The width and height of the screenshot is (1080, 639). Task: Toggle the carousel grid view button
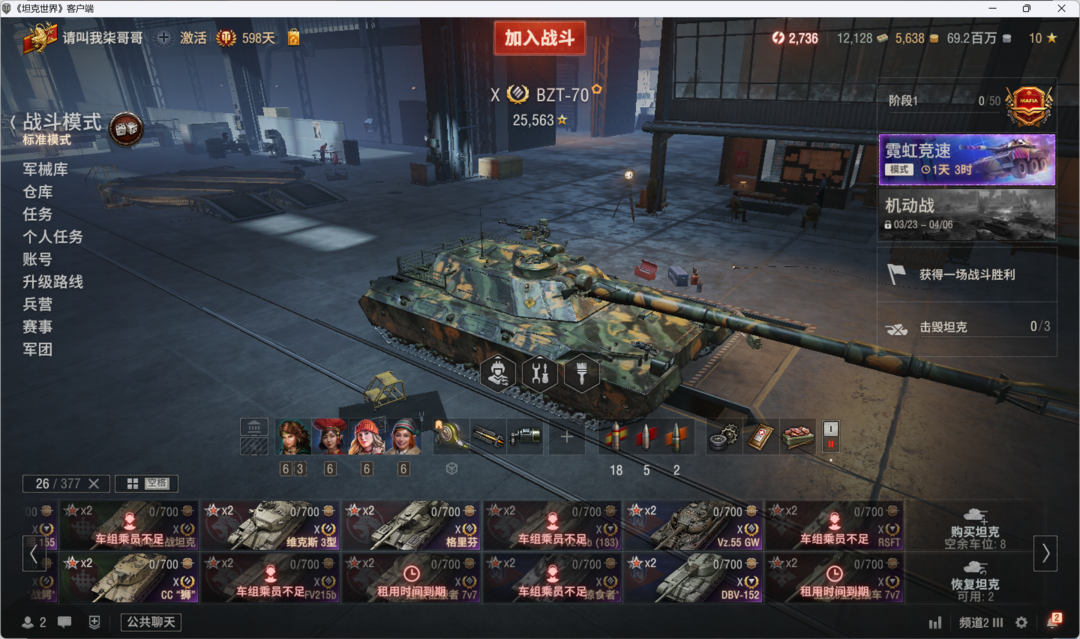(x=133, y=483)
